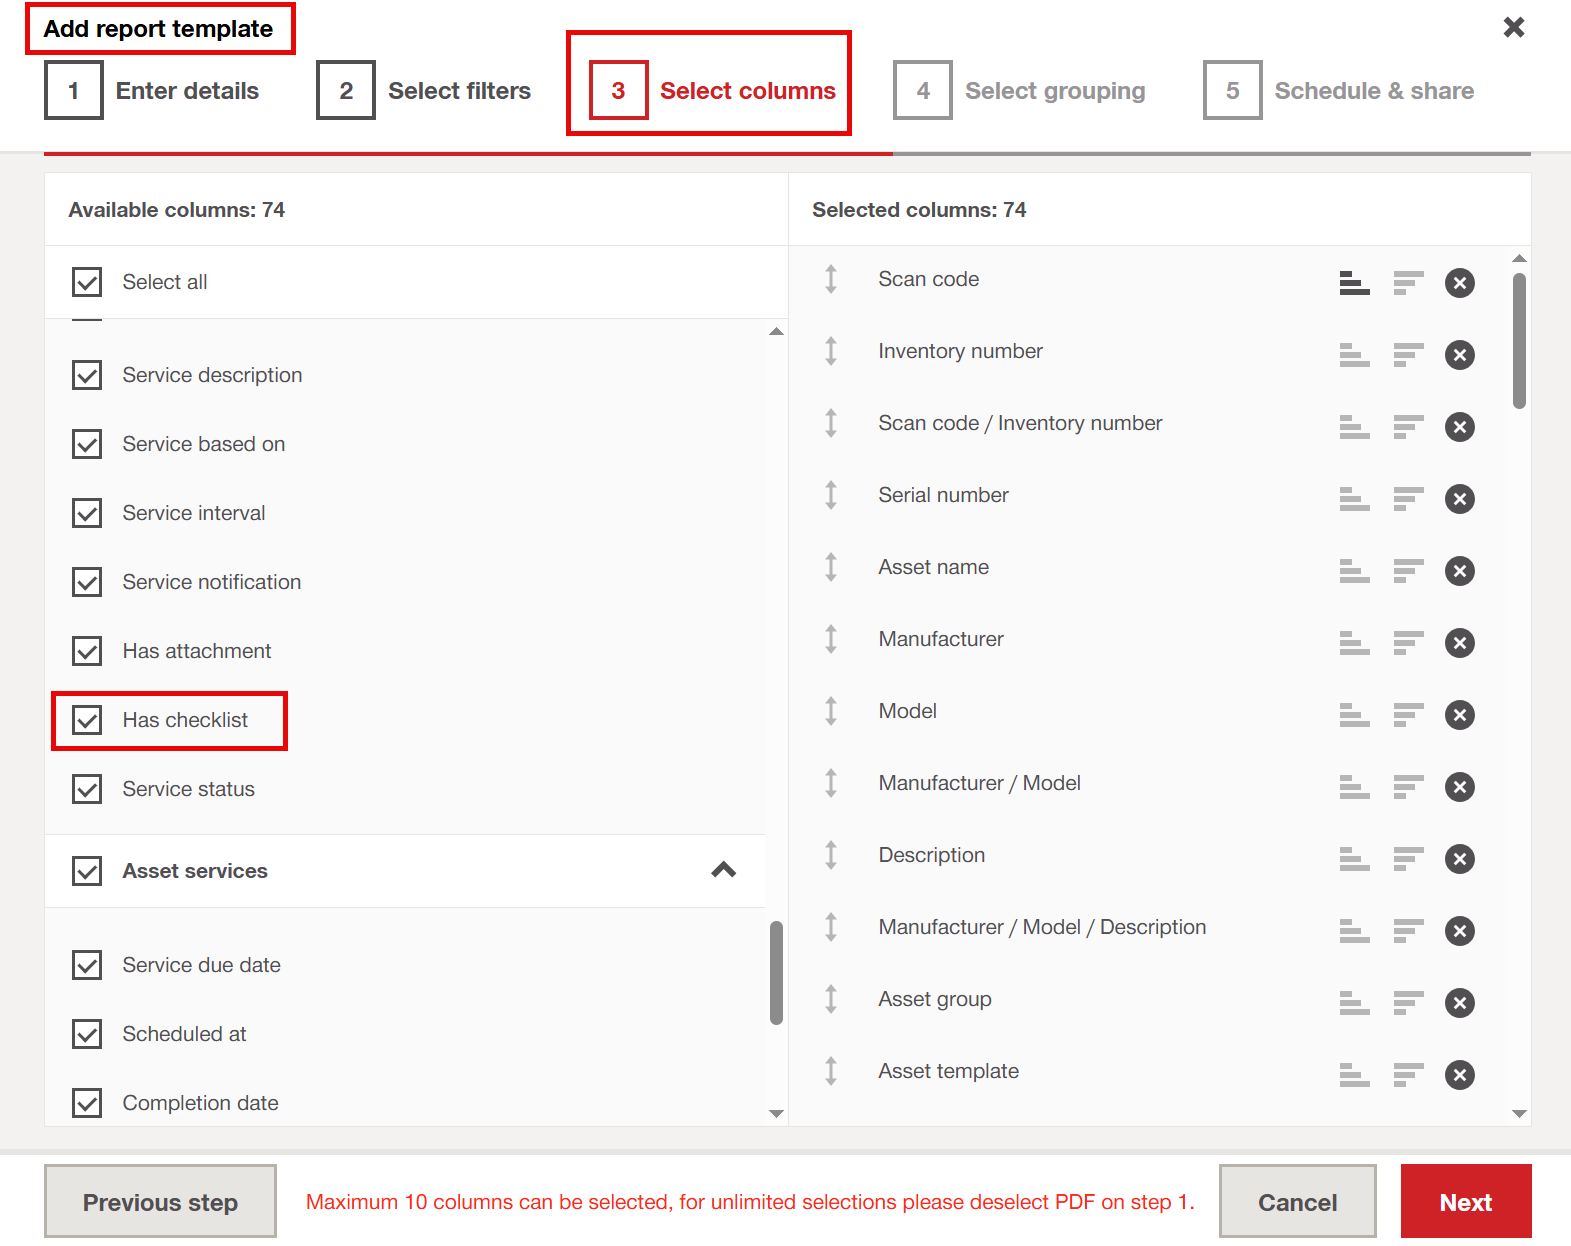Click the drag handle for Asset name
The height and width of the screenshot is (1246, 1571).
coord(831,567)
